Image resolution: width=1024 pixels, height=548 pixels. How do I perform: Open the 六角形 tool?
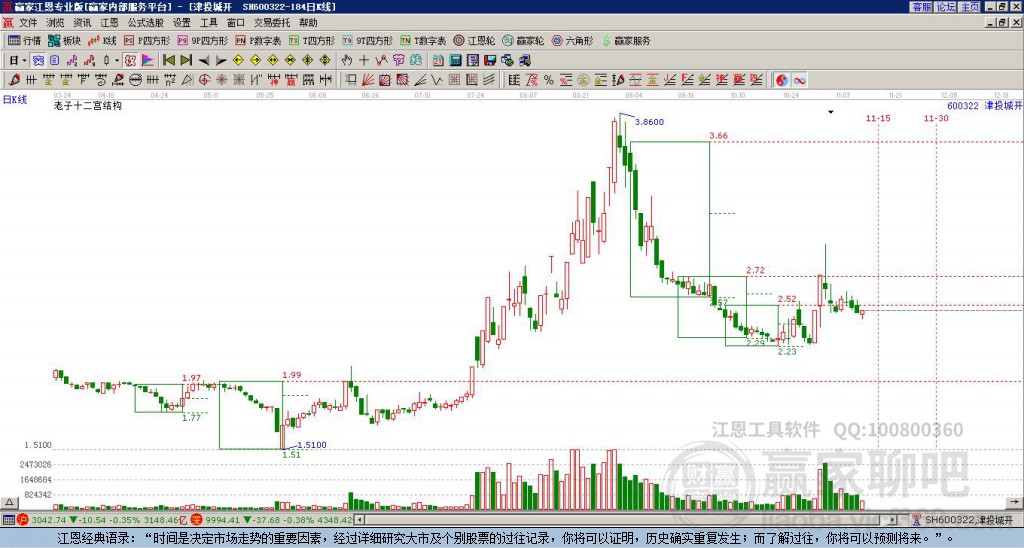572,40
